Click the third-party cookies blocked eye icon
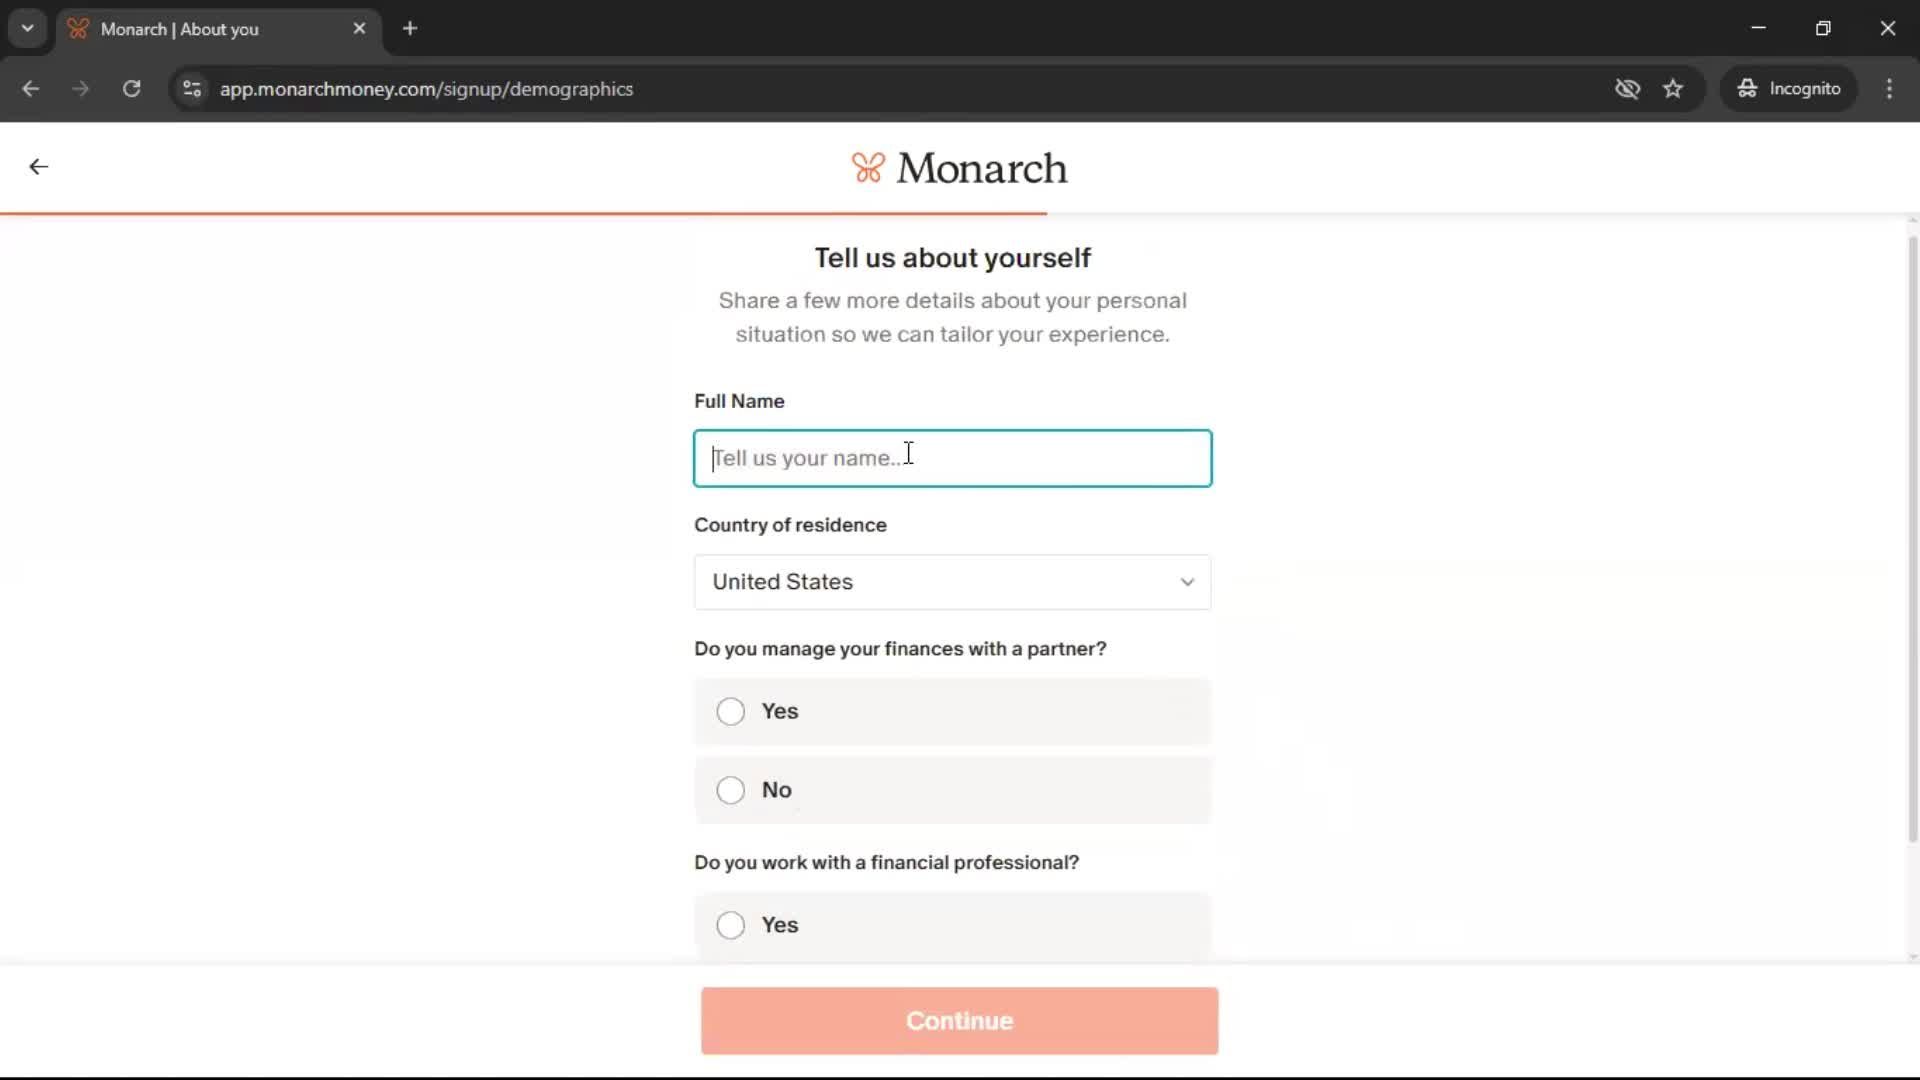1920x1080 pixels. pyautogui.click(x=1627, y=89)
